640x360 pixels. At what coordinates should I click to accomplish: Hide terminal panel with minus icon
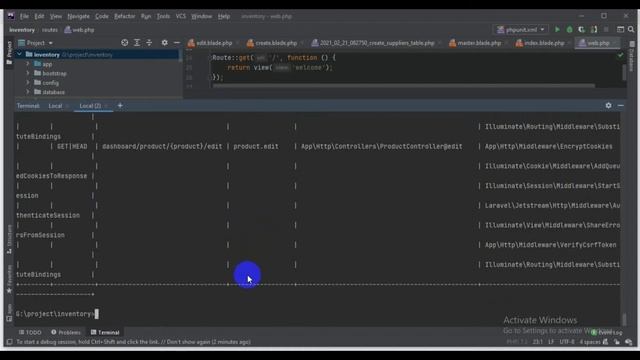(x=621, y=106)
